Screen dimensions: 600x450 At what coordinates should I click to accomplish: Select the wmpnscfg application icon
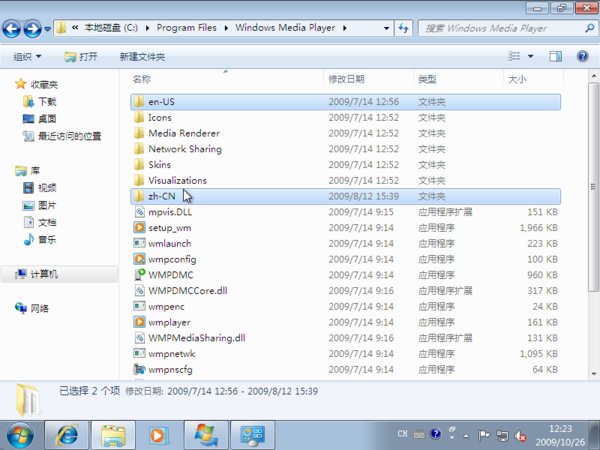click(139, 369)
